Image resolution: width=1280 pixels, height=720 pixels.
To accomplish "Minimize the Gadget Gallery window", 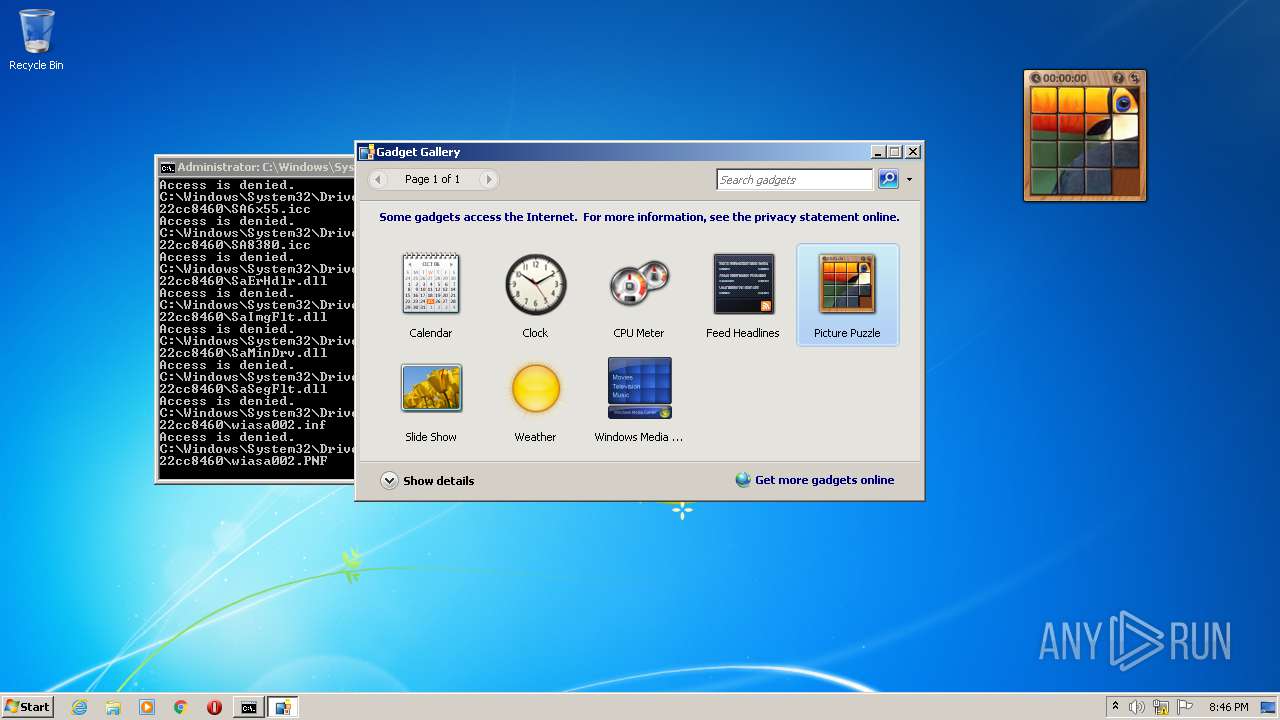I will [878, 152].
